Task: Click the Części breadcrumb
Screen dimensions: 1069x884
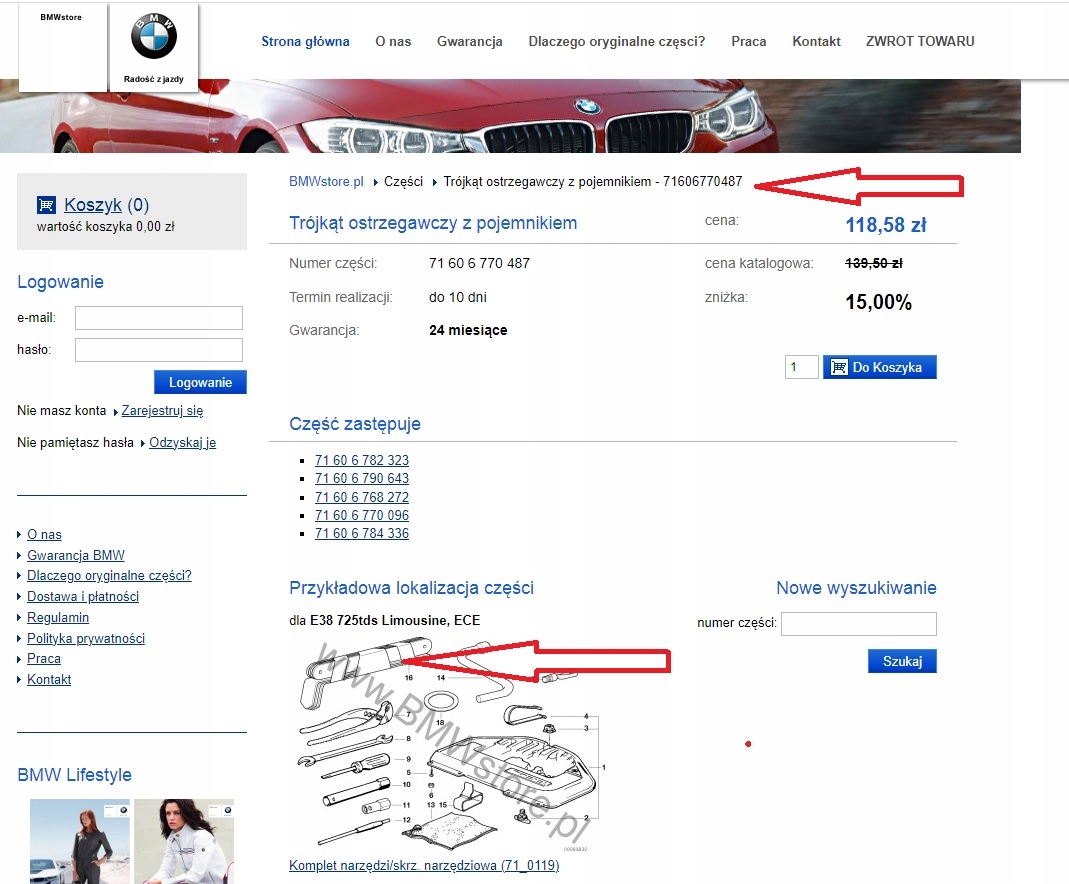Action: pos(403,182)
